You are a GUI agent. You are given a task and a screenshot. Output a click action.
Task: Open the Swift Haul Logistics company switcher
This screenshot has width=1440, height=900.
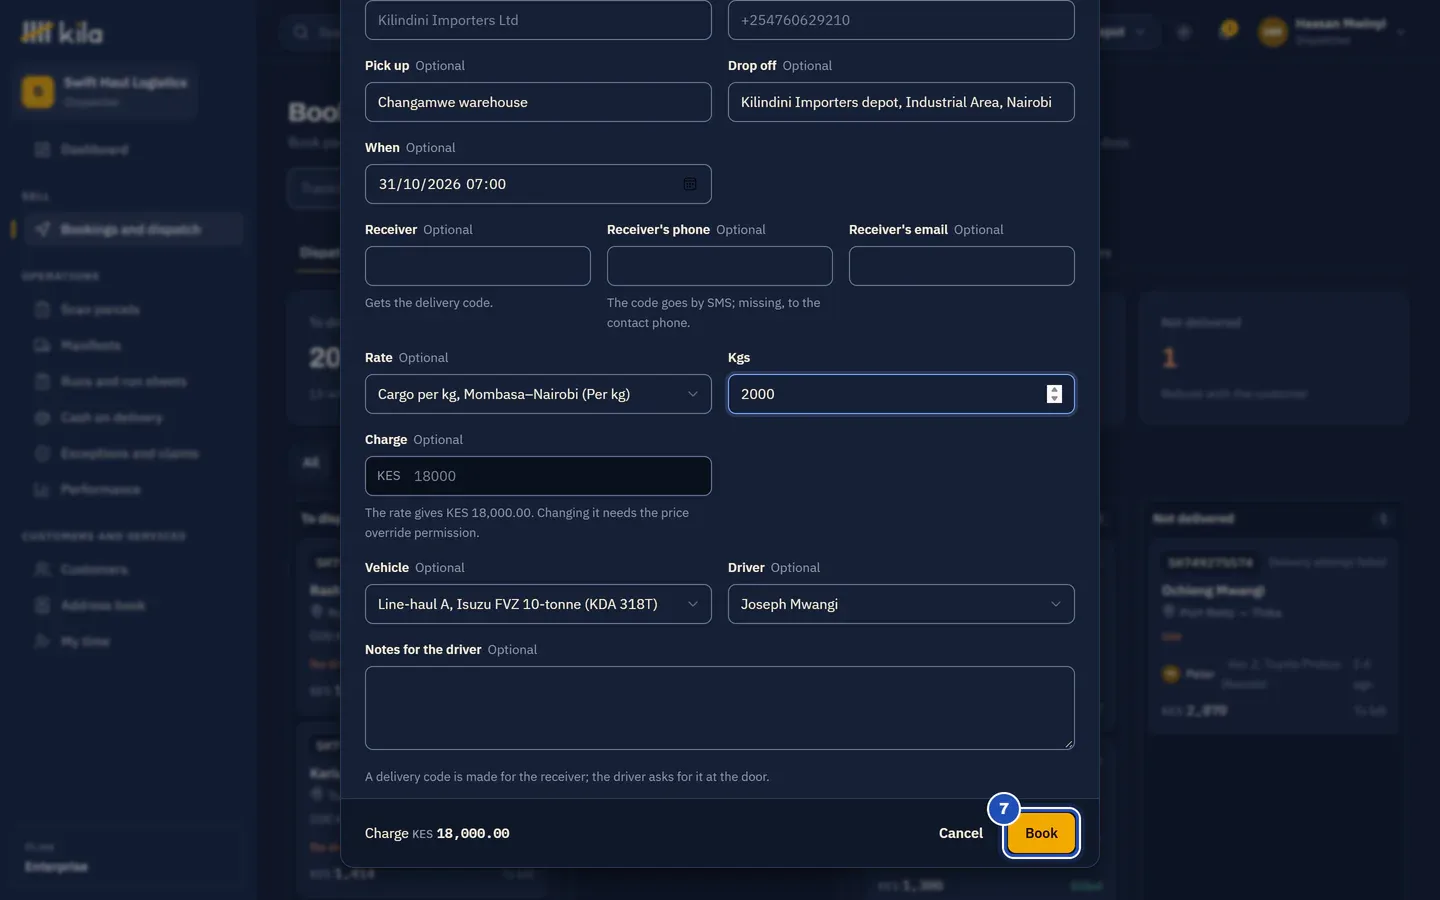[105, 92]
